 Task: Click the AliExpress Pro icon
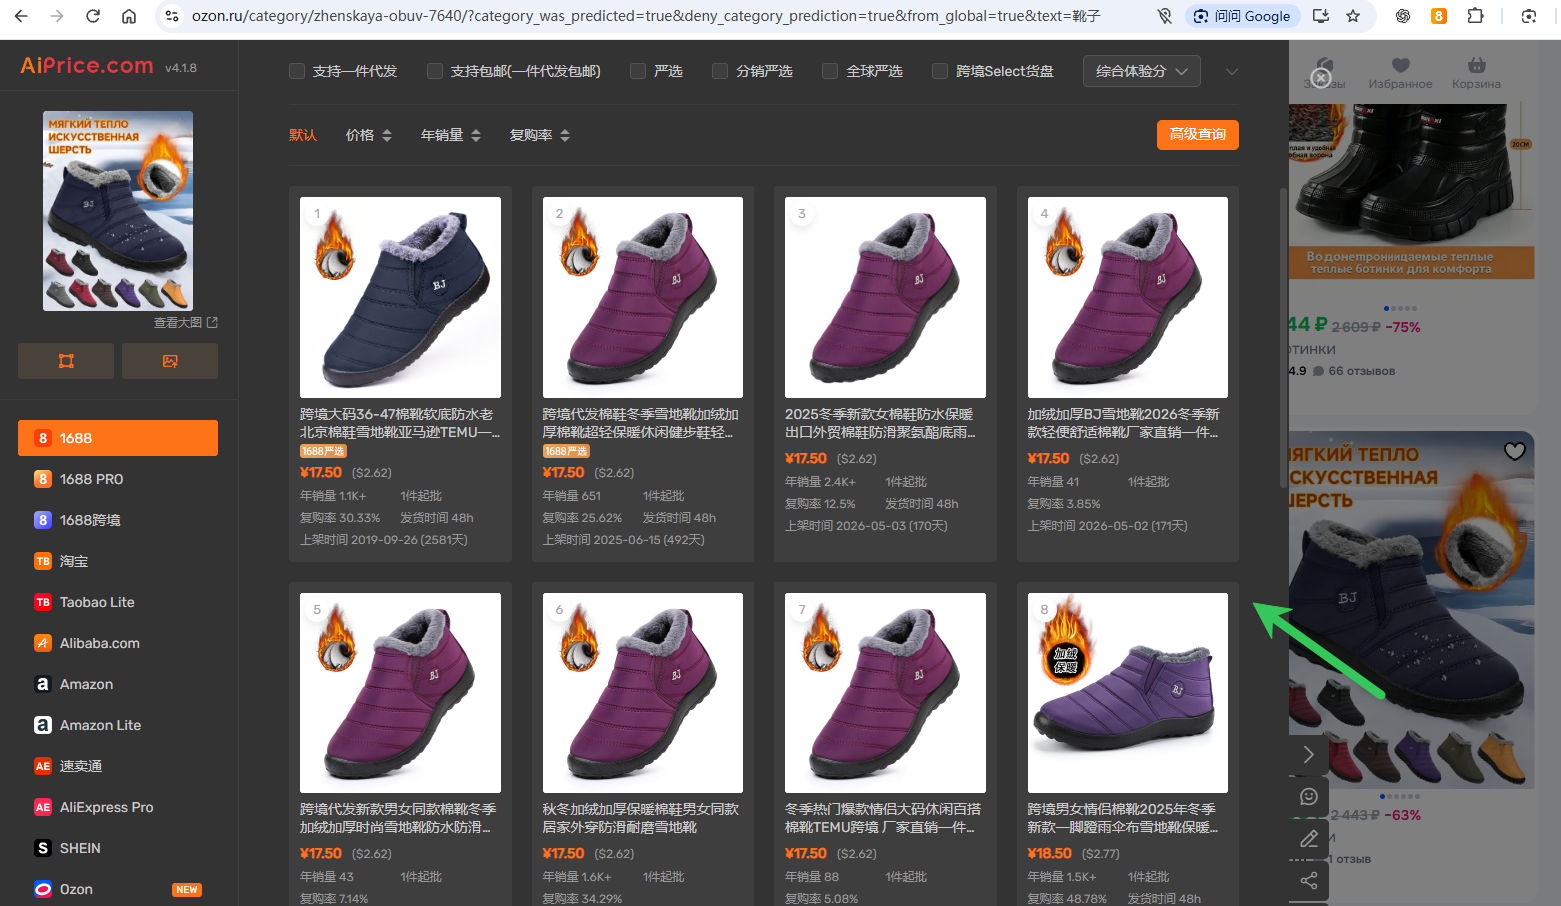tap(43, 807)
